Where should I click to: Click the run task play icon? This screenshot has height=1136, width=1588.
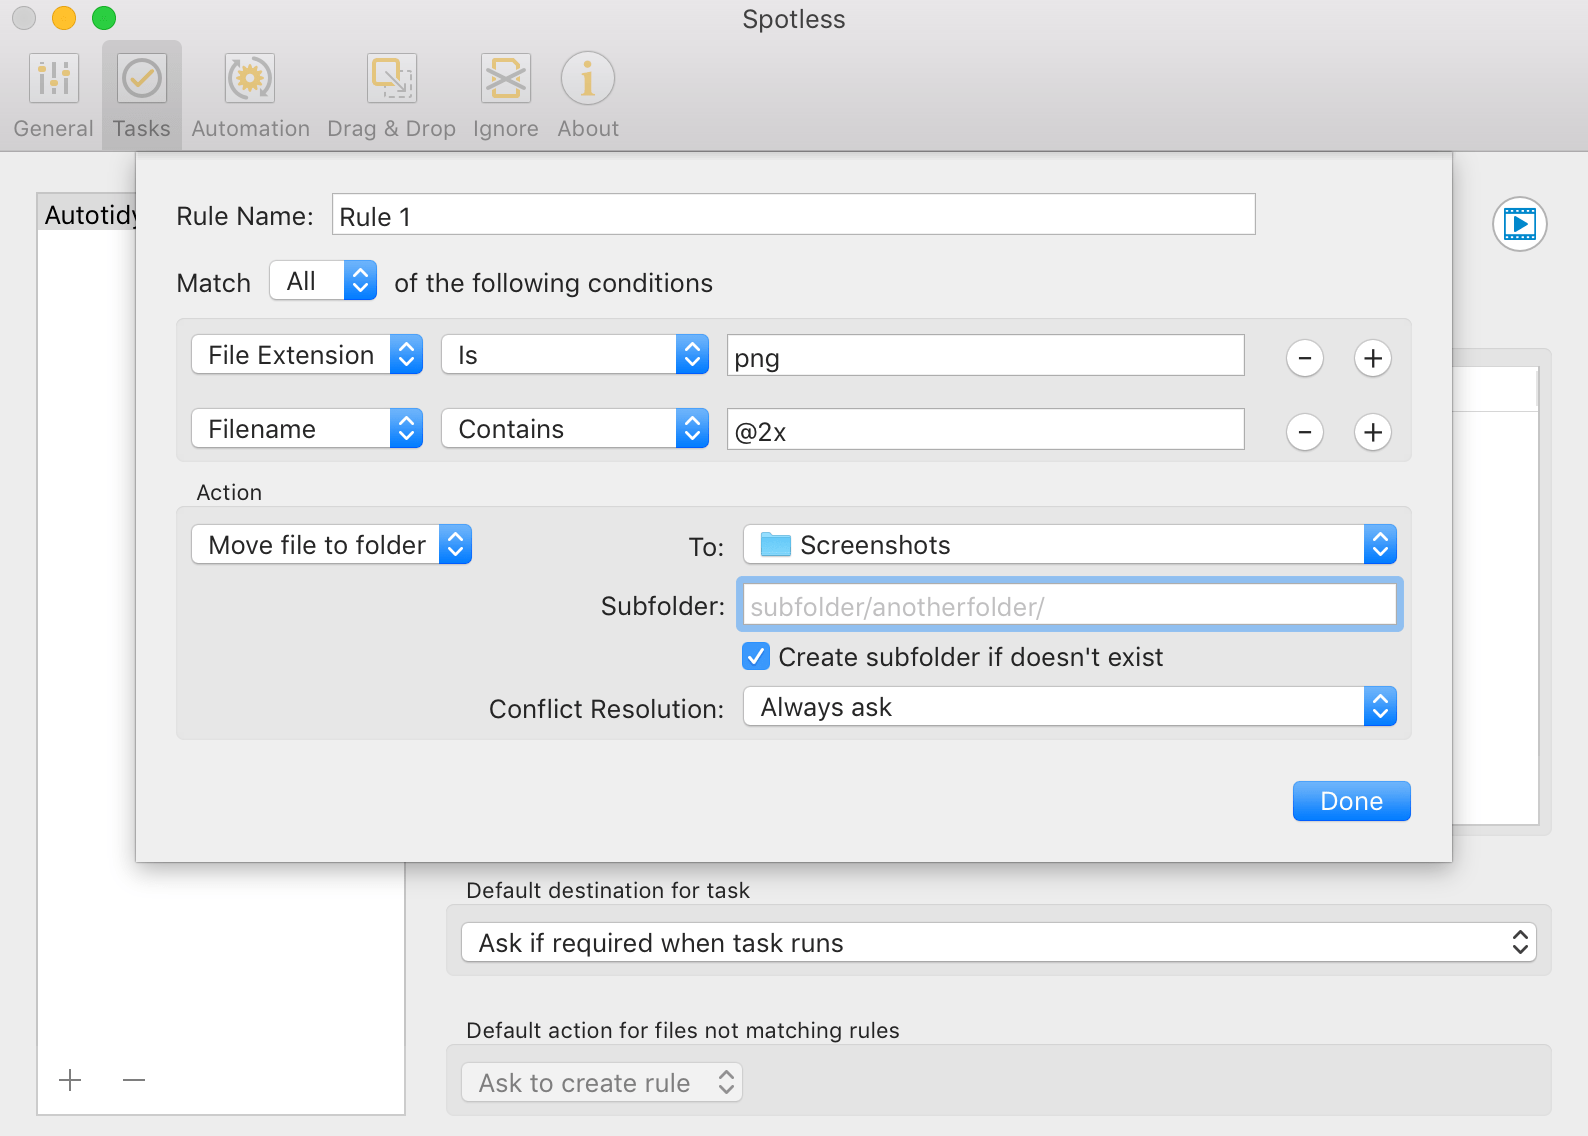pyautogui.click(x=1519, y=224)
